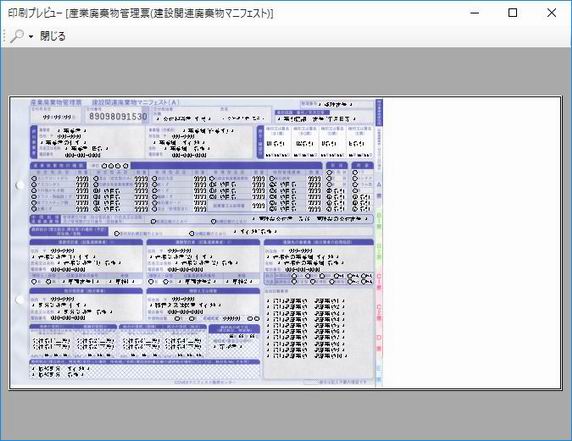Click the gray background below the page
The width and height of the screenshot is (572, 441).
tap(286, 415)
